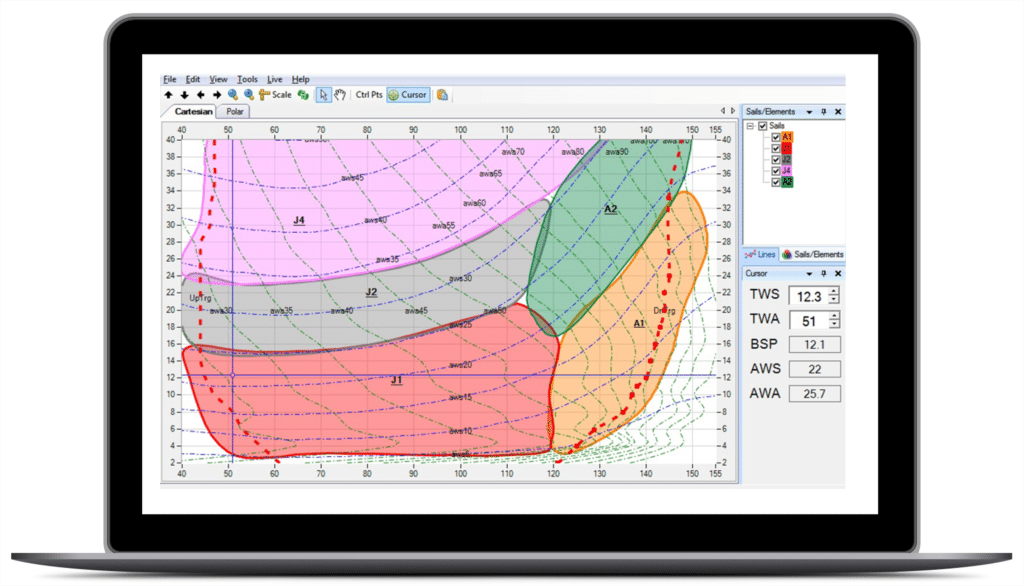Click the AWS value 22 field
The image size is (1024, 586).
click(814, 369)
